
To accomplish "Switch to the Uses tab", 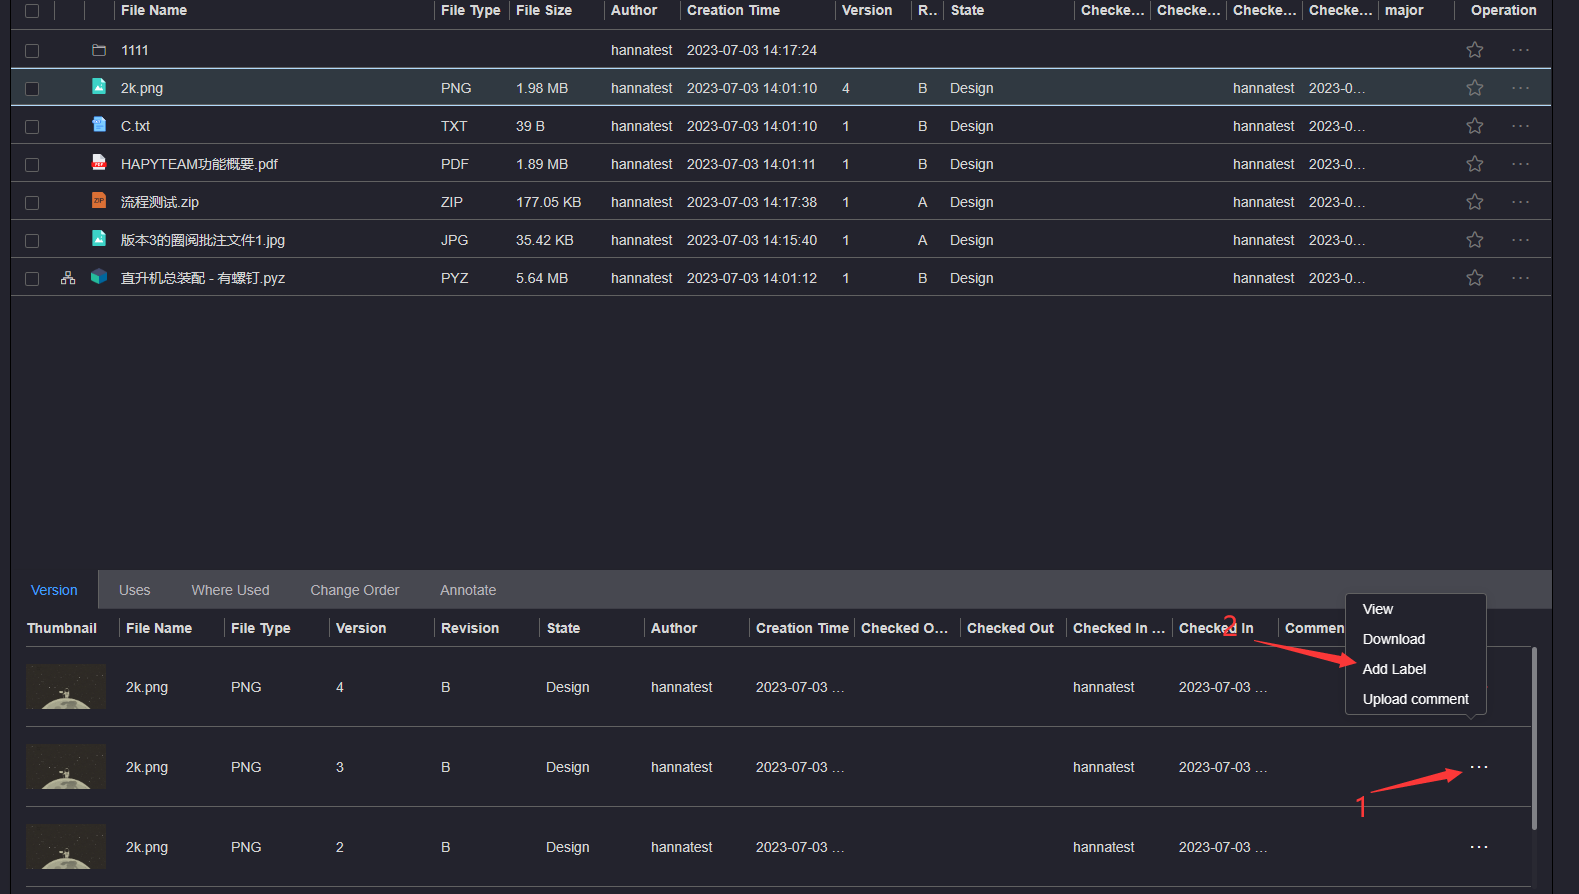I will (x=135, y=590).
